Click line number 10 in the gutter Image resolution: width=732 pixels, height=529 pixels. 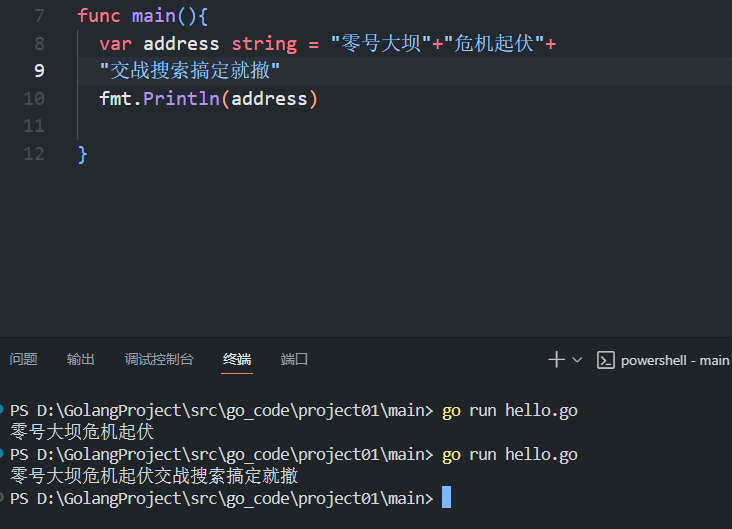[34, 98]
